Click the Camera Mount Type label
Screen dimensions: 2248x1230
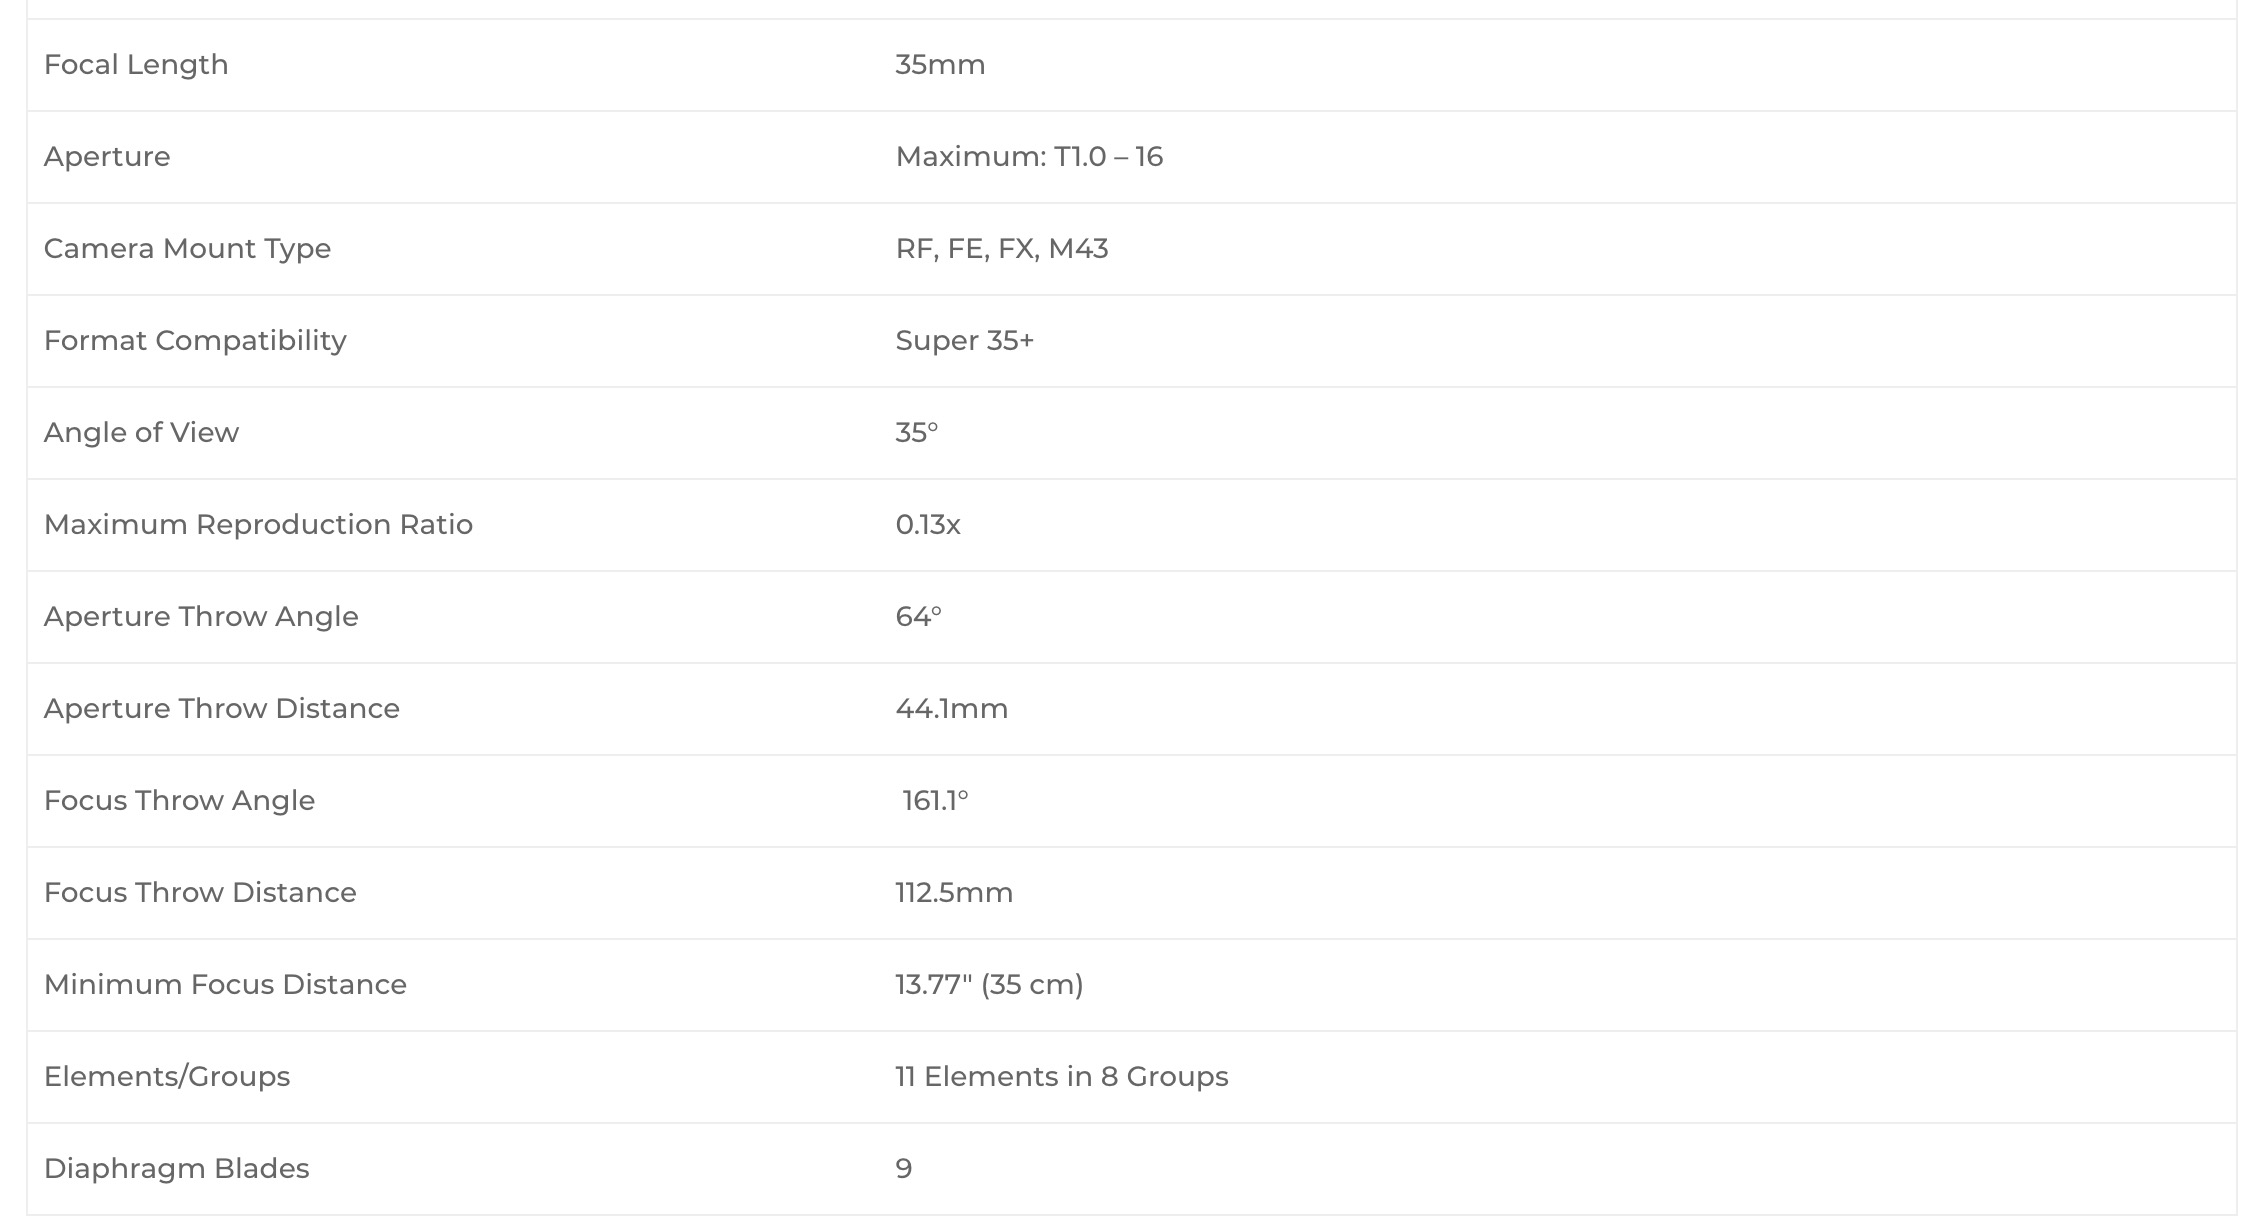187,249
